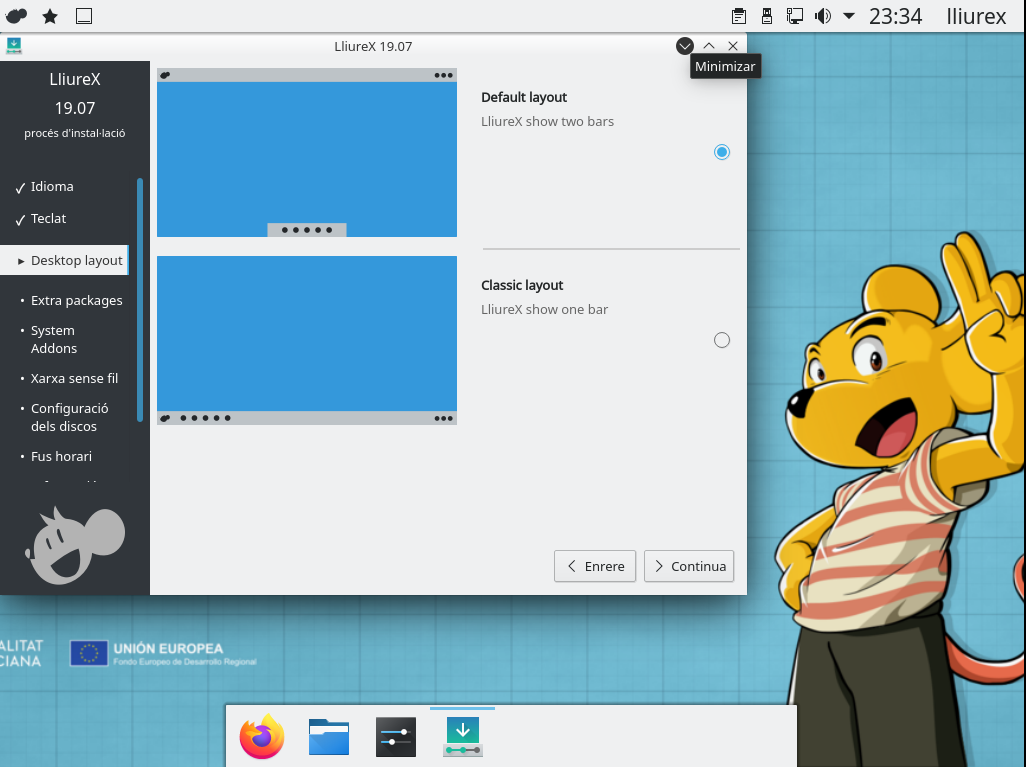Open the lliurex user menu

click(x=976, y=16)
